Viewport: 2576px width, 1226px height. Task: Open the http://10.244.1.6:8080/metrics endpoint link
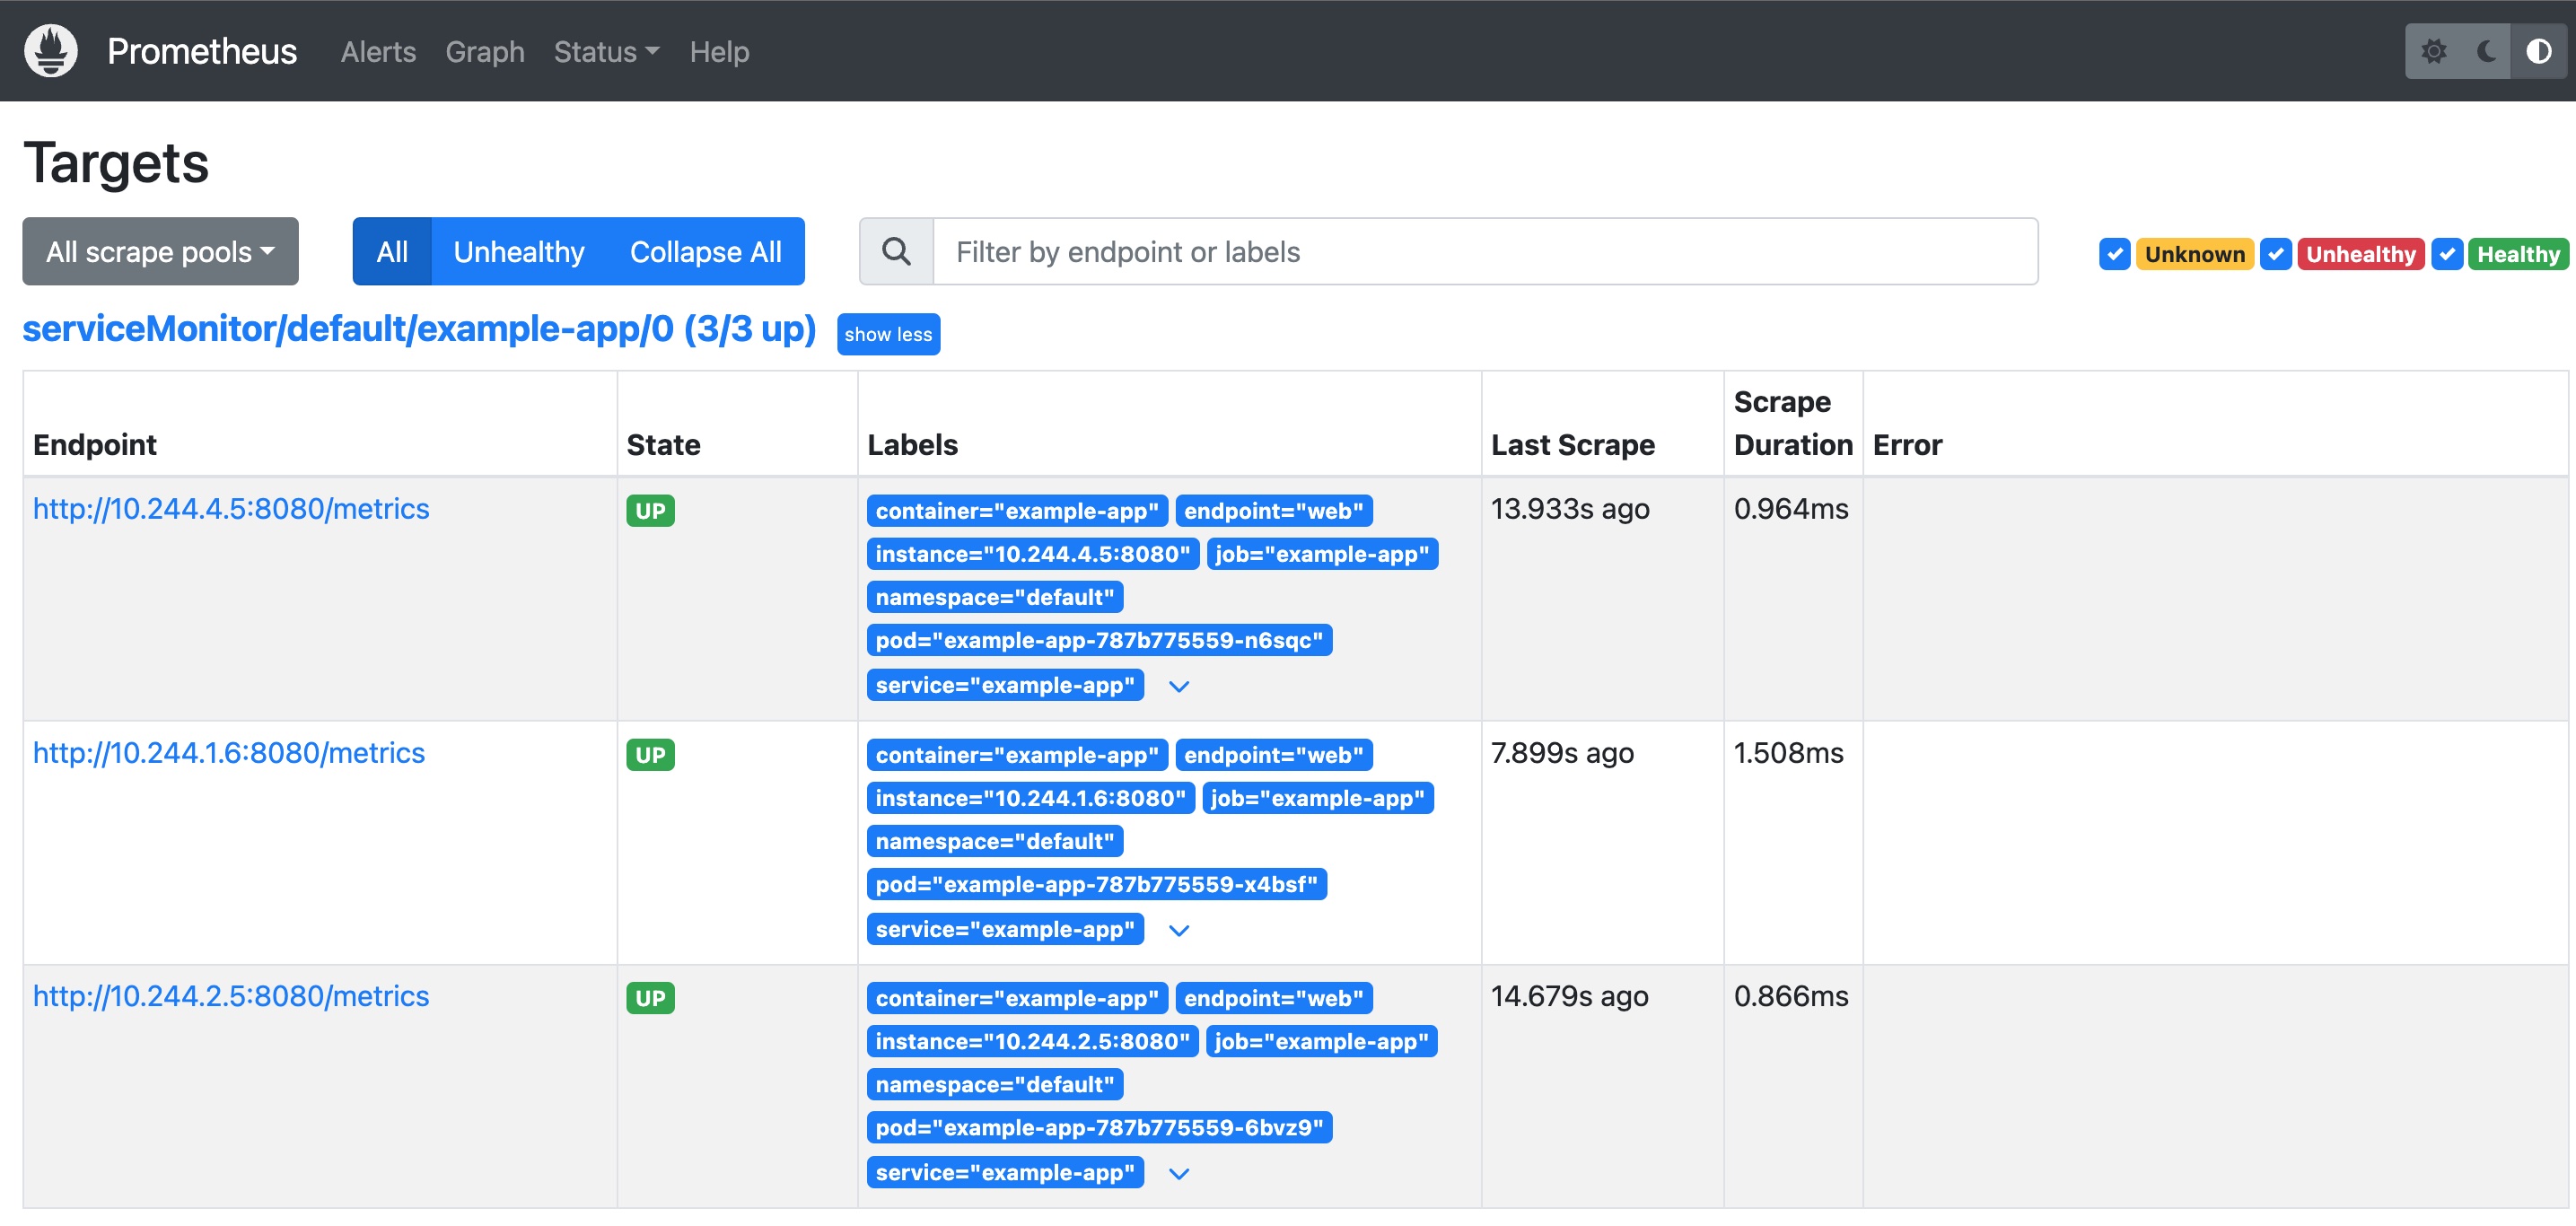[x=229, y=753]
